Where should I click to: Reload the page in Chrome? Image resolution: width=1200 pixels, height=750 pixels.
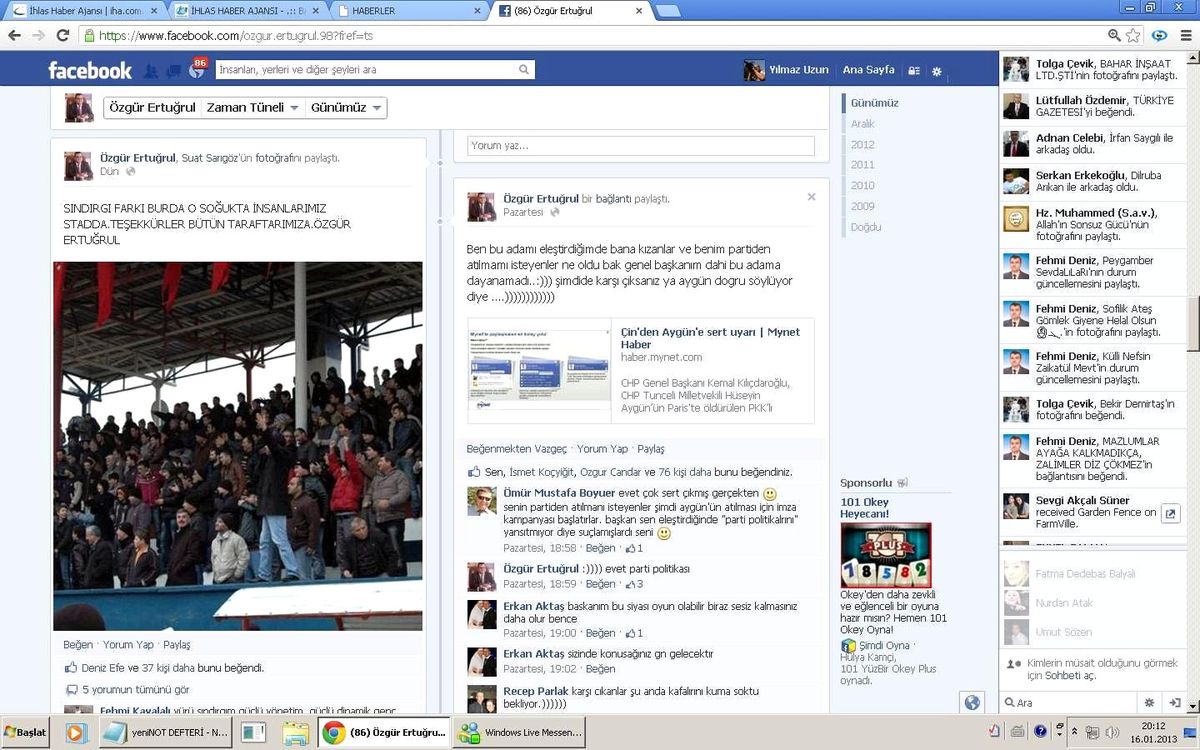[x=63, y=35]
